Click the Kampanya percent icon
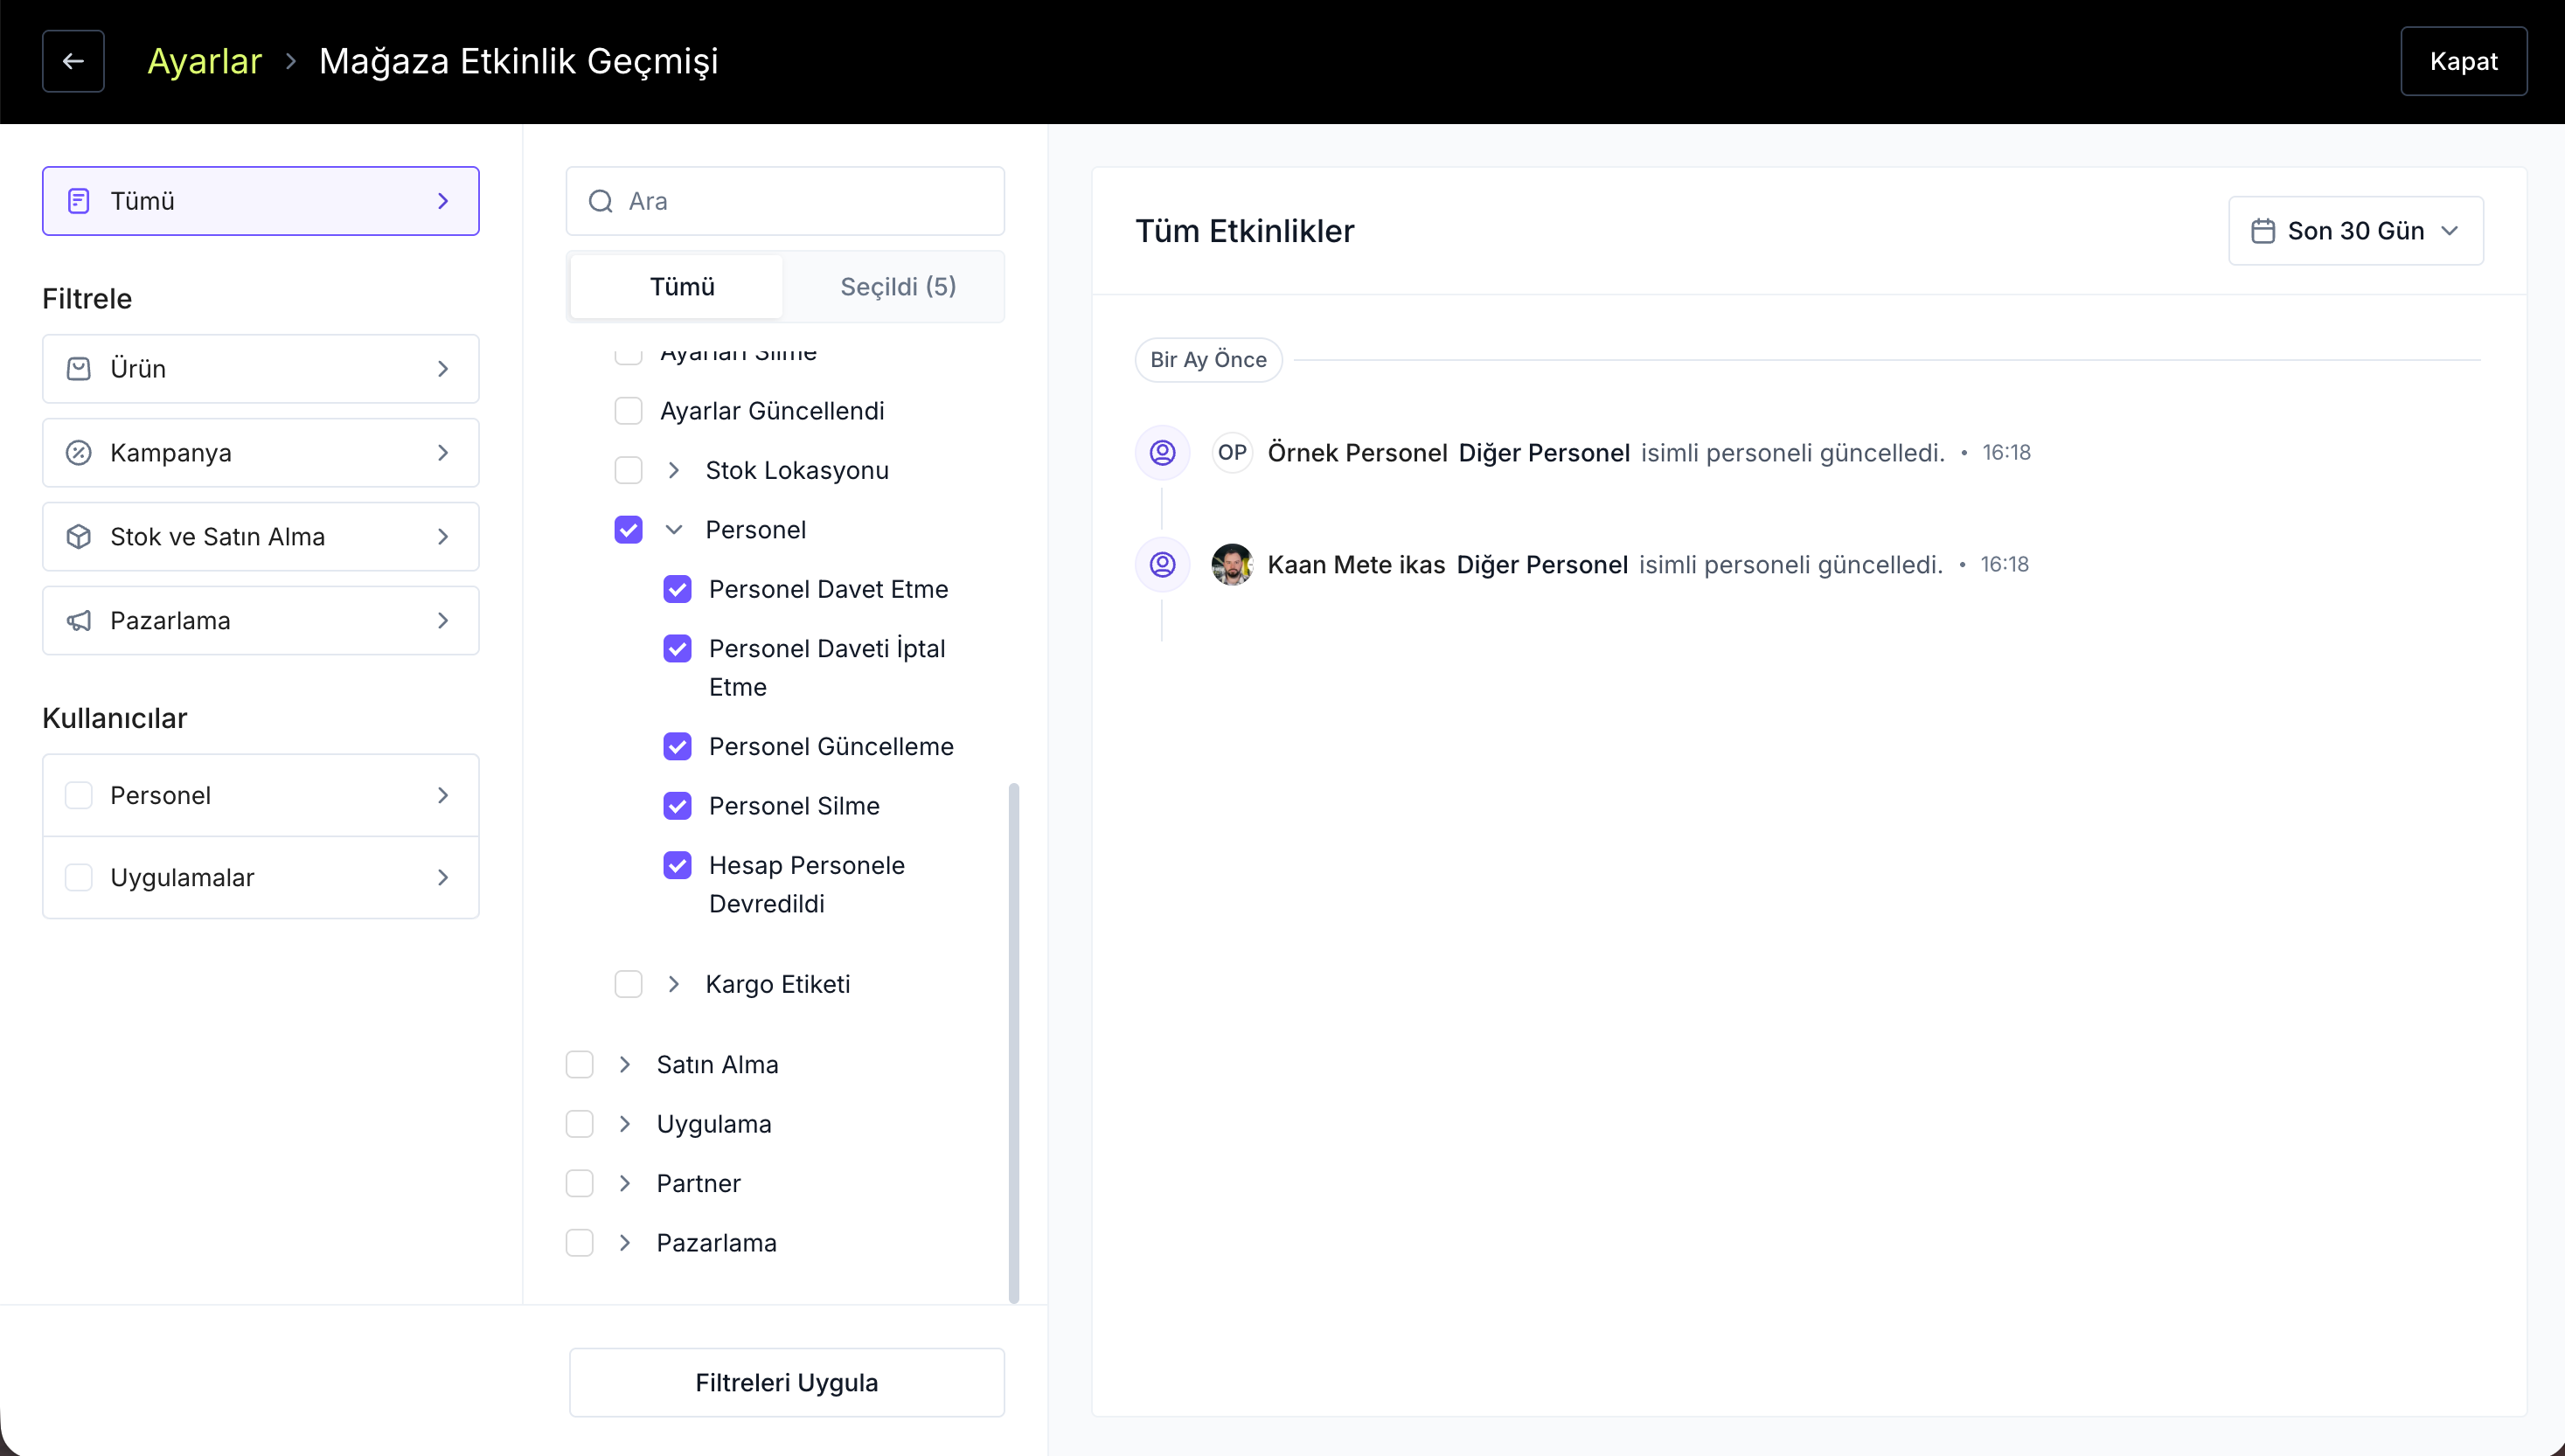Image resolution: width=2565 pixels, height=1456 pixels. pos(79,453)
